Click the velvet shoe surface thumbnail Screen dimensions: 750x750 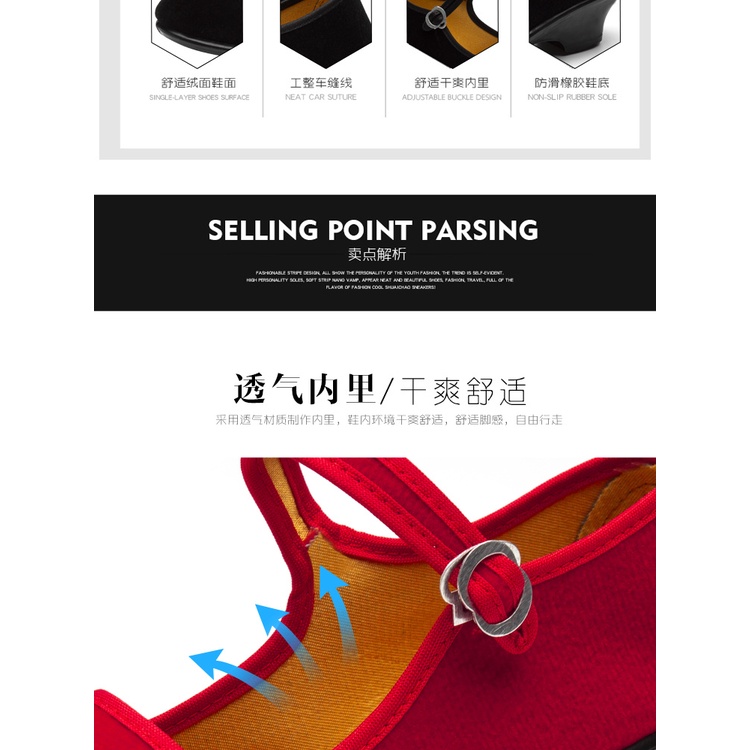[x=197, y=32]
